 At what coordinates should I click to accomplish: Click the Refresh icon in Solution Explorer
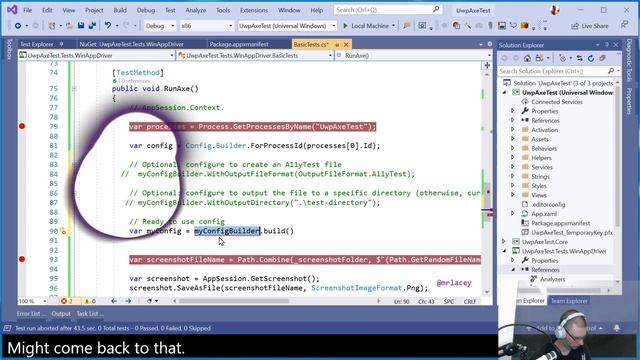click(x=591, y=58)
